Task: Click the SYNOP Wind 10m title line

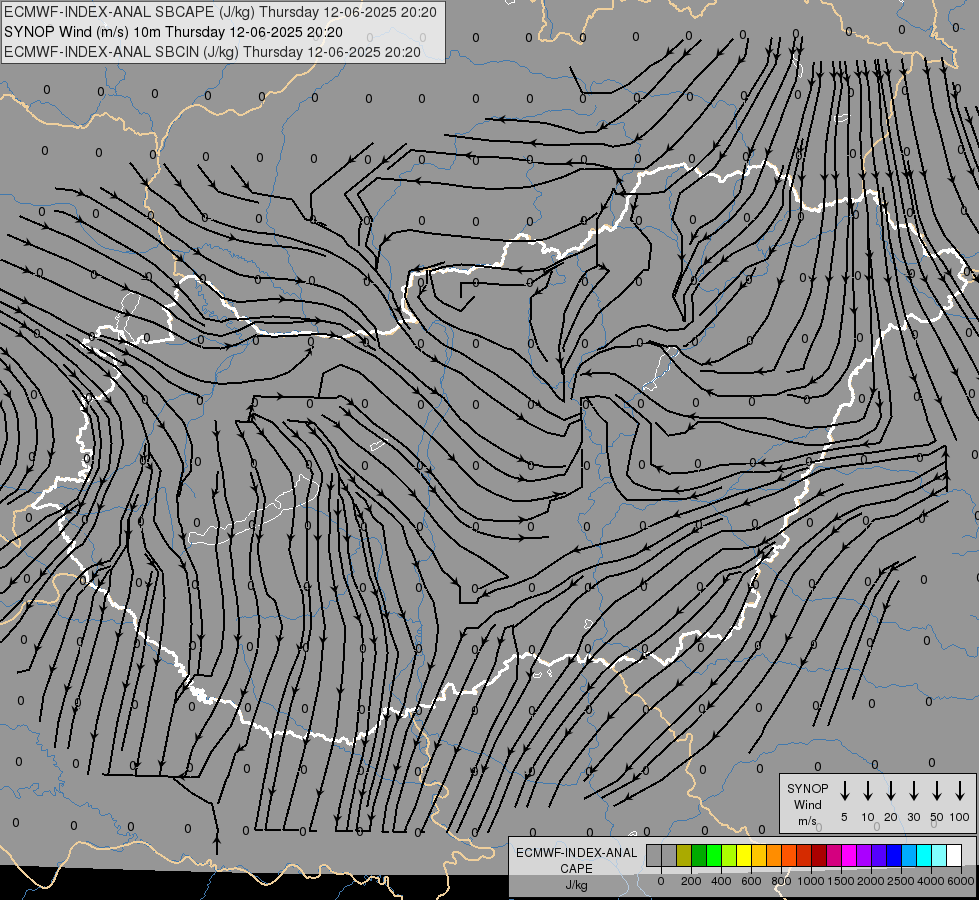Action: [173, 32]
